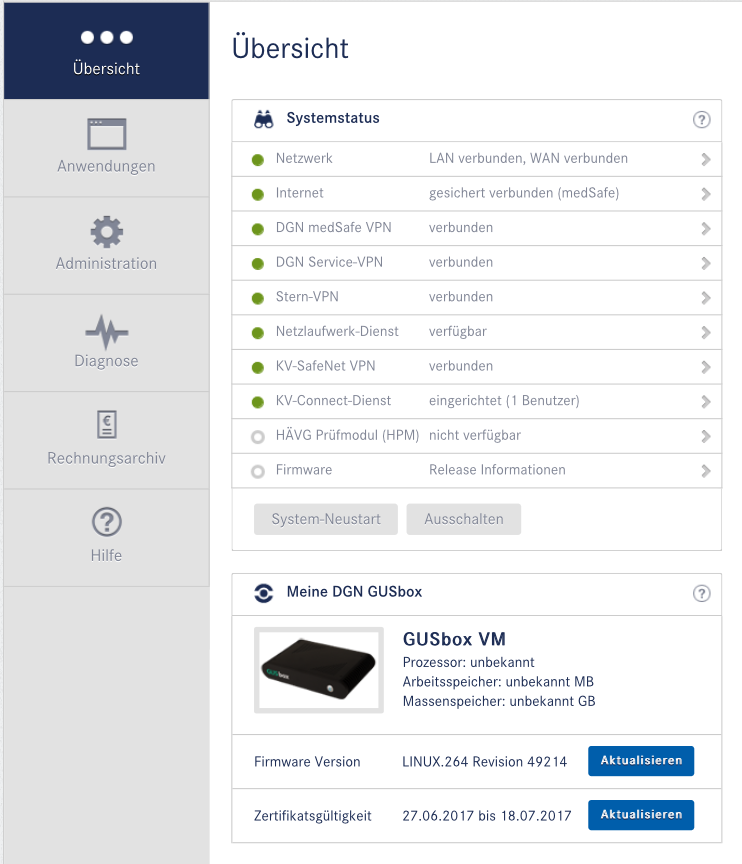Expand the Internet row chevron
This screenshot has height=864, width=742.
pyautogui.click(x=706, y=194)
